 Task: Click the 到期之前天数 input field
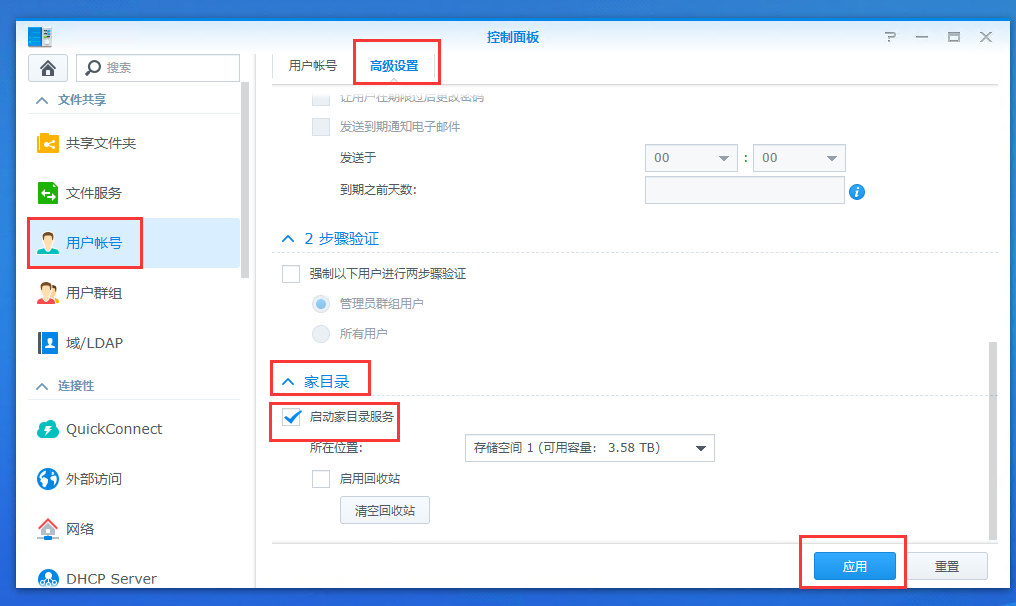[x=745, y=190]
